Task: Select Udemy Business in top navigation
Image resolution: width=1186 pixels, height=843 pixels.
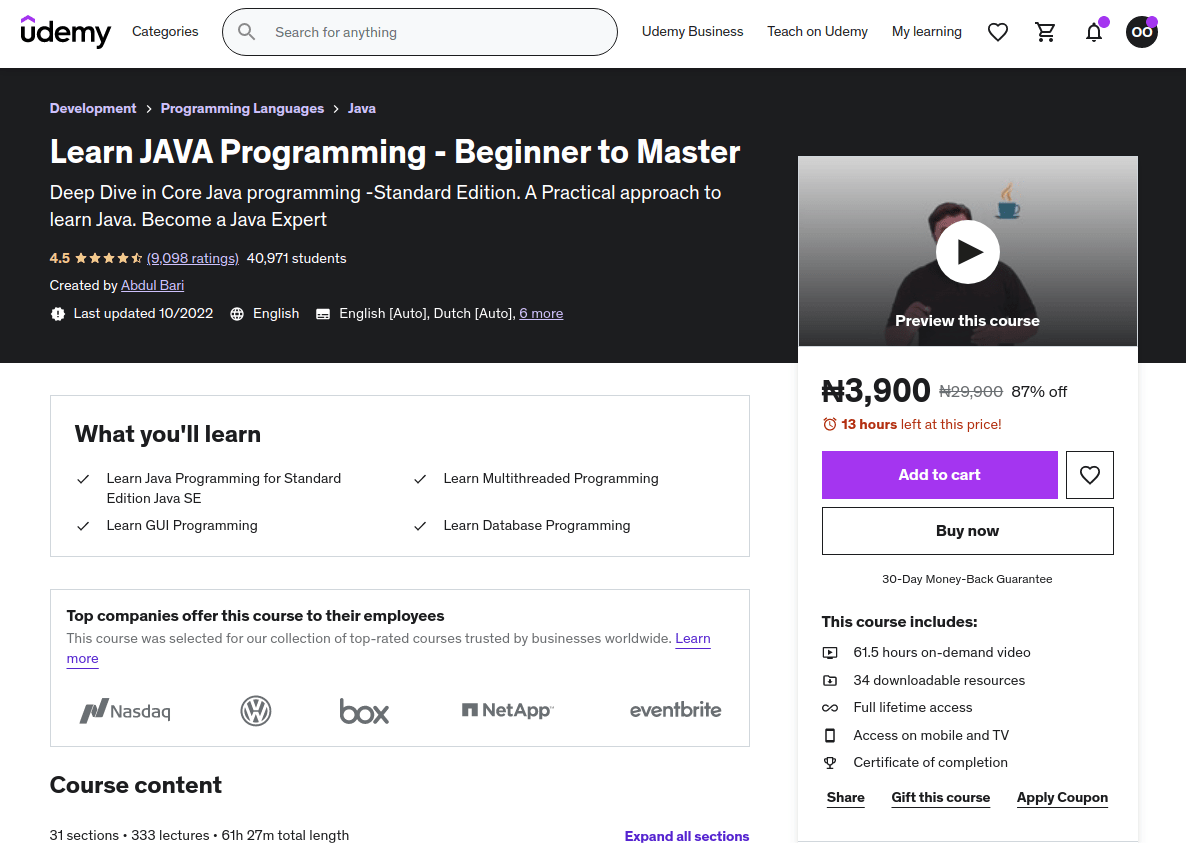Action: (692, 31)
